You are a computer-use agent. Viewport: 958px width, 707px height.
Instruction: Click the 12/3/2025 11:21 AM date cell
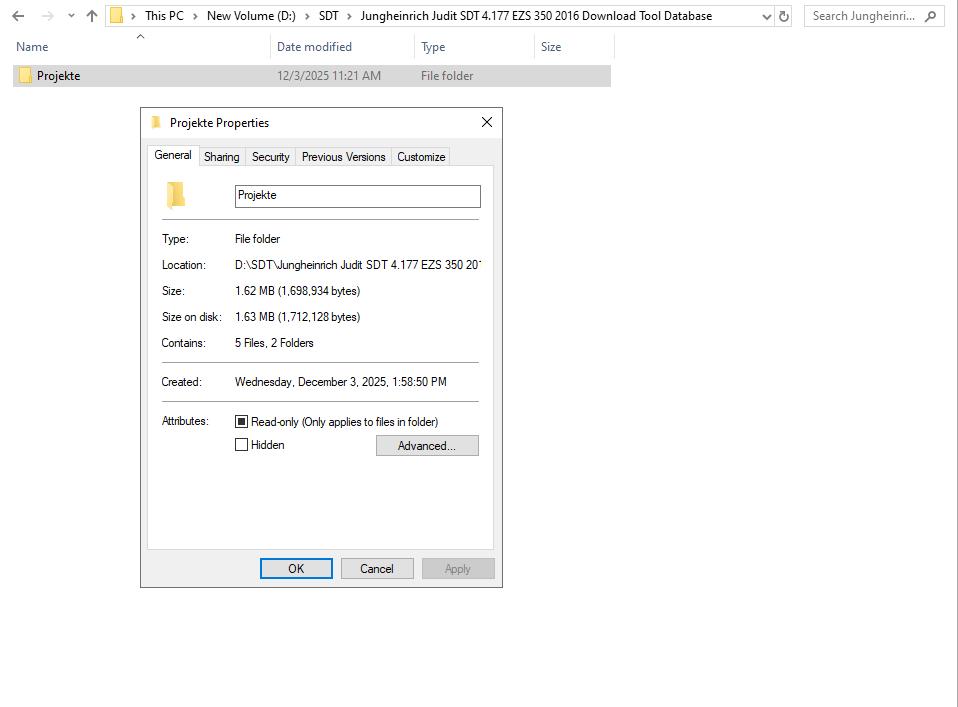tap(329, 76)
